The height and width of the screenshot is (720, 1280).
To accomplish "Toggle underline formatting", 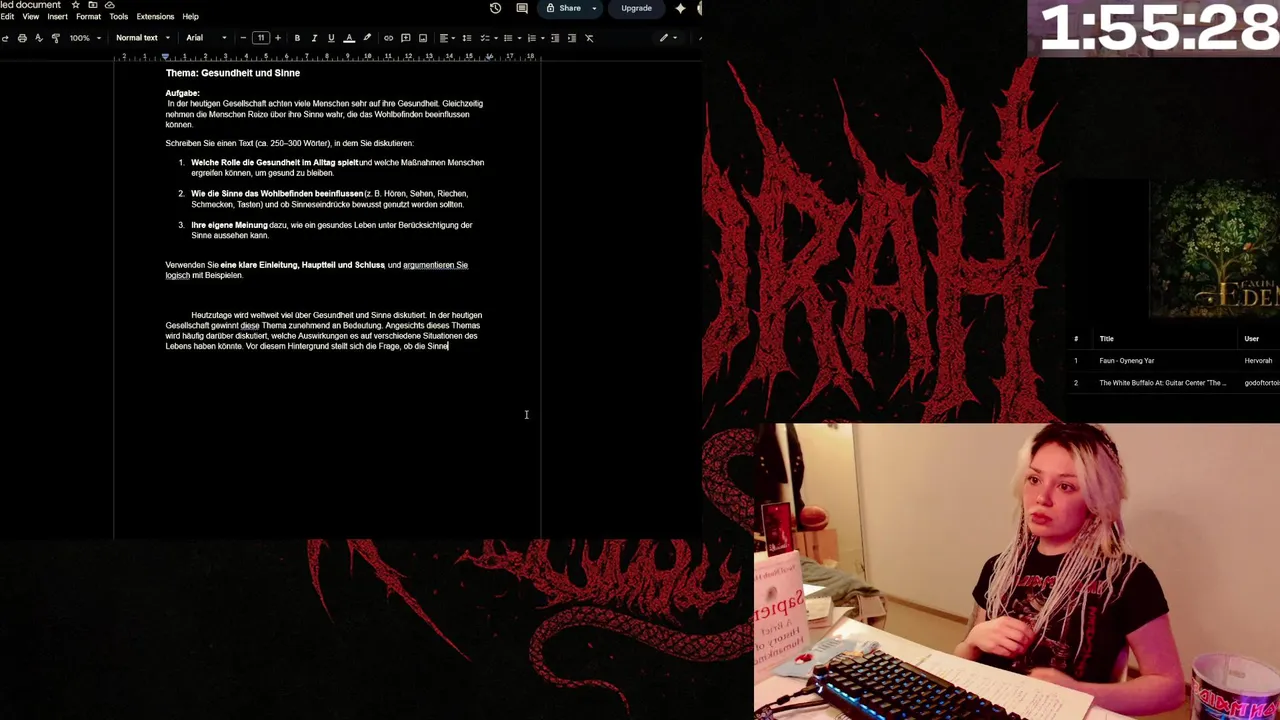I will click(331, 38).
